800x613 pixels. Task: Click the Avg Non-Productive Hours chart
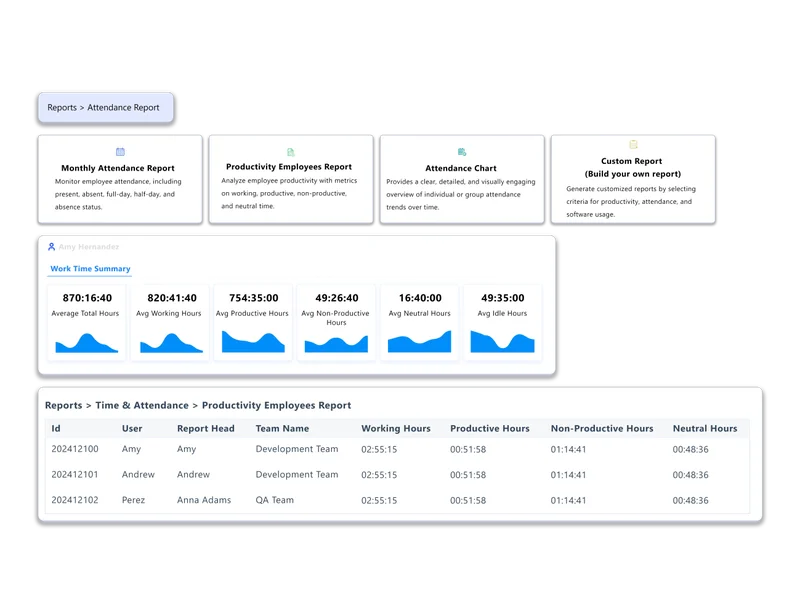(x=336, y=344)
